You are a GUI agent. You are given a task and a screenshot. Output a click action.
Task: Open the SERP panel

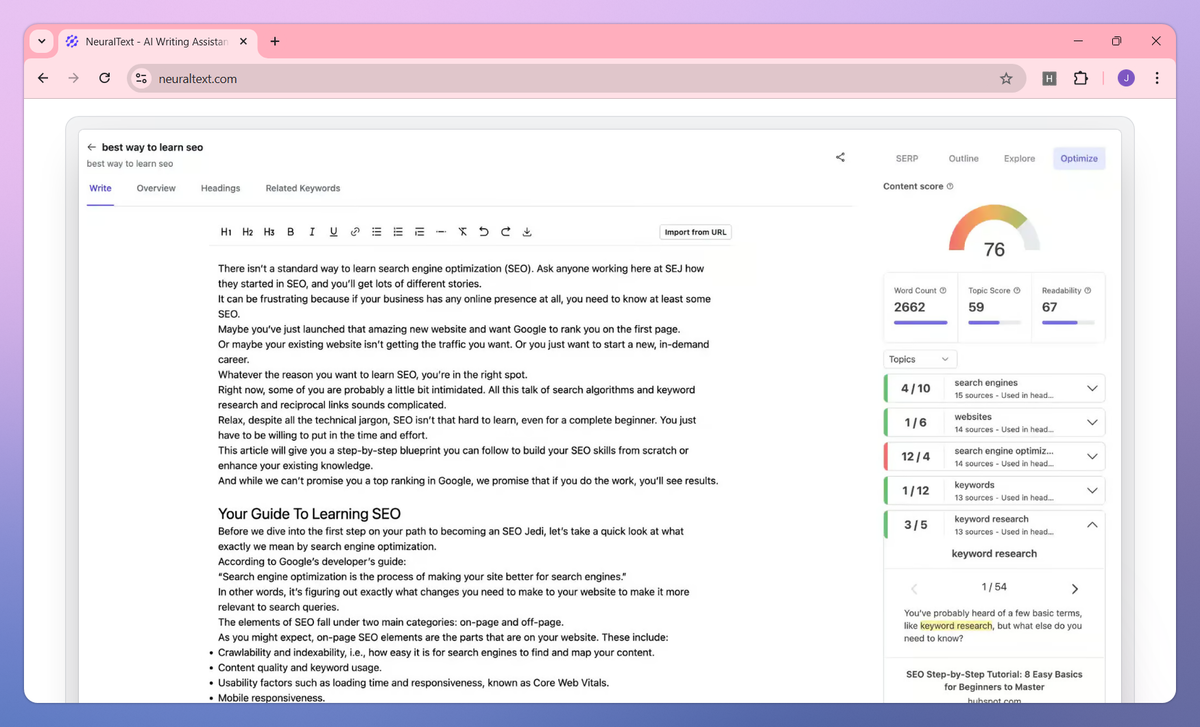(x=907, y=158)
